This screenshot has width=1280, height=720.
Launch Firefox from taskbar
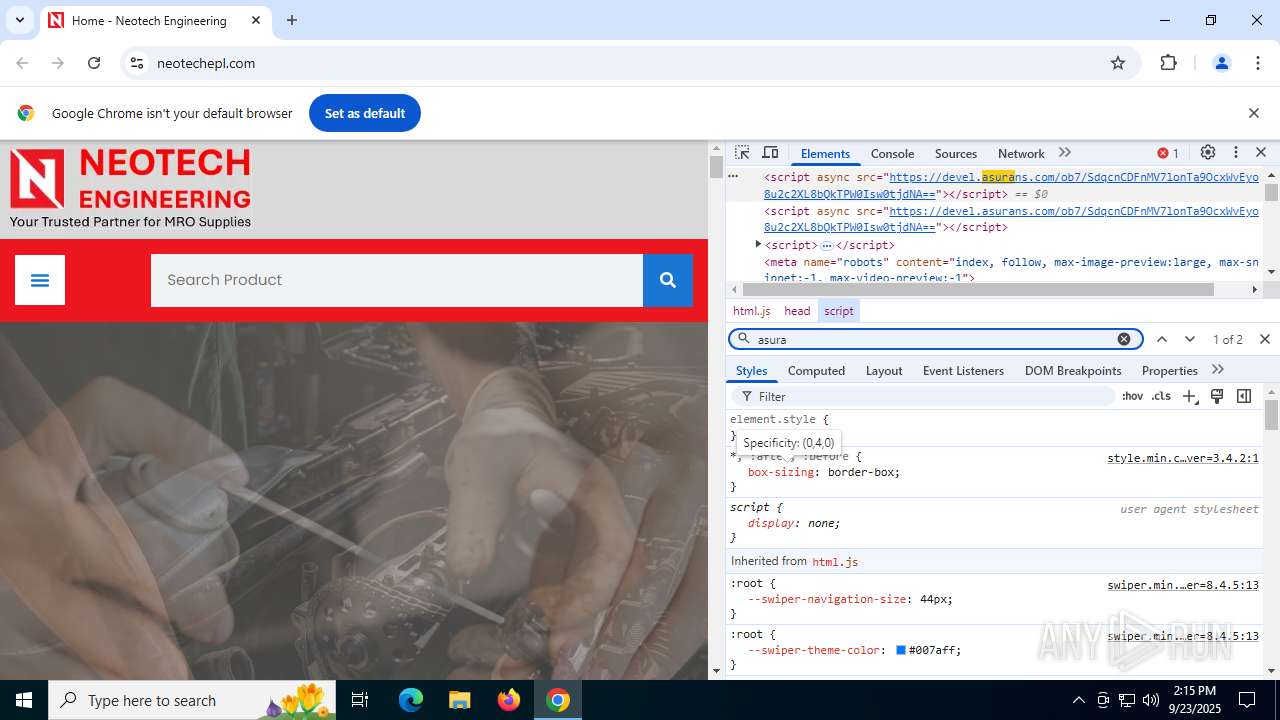coord(508,700)
